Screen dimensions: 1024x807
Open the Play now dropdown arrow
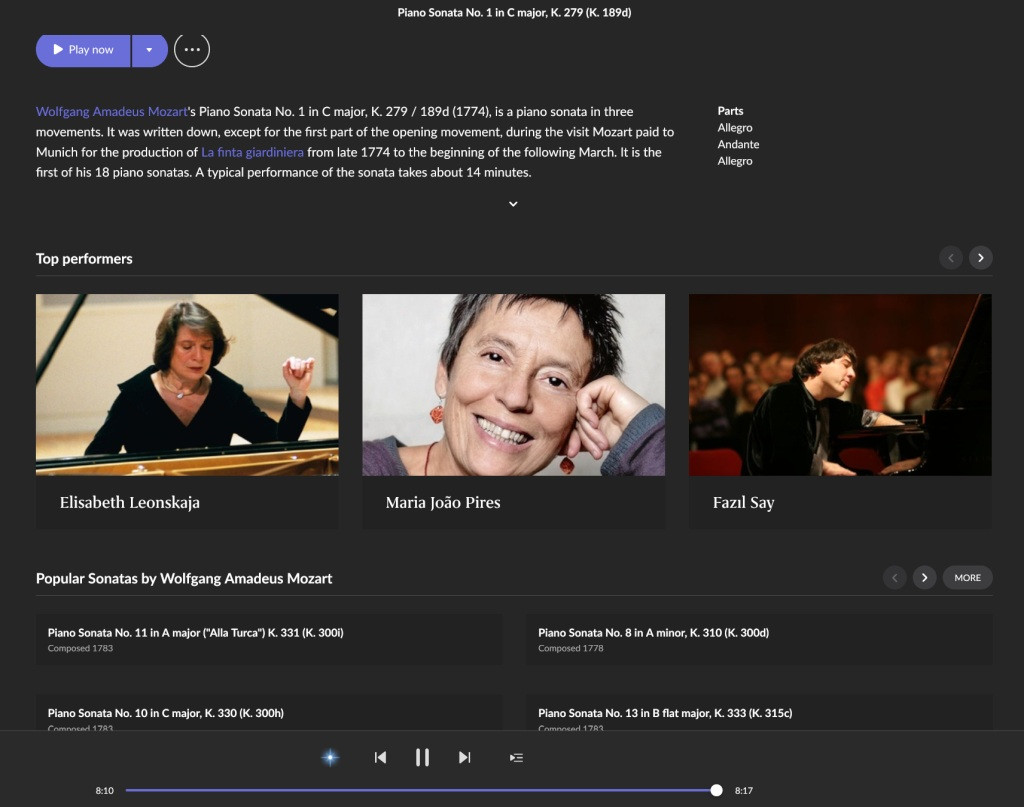[x=149, y=49]
